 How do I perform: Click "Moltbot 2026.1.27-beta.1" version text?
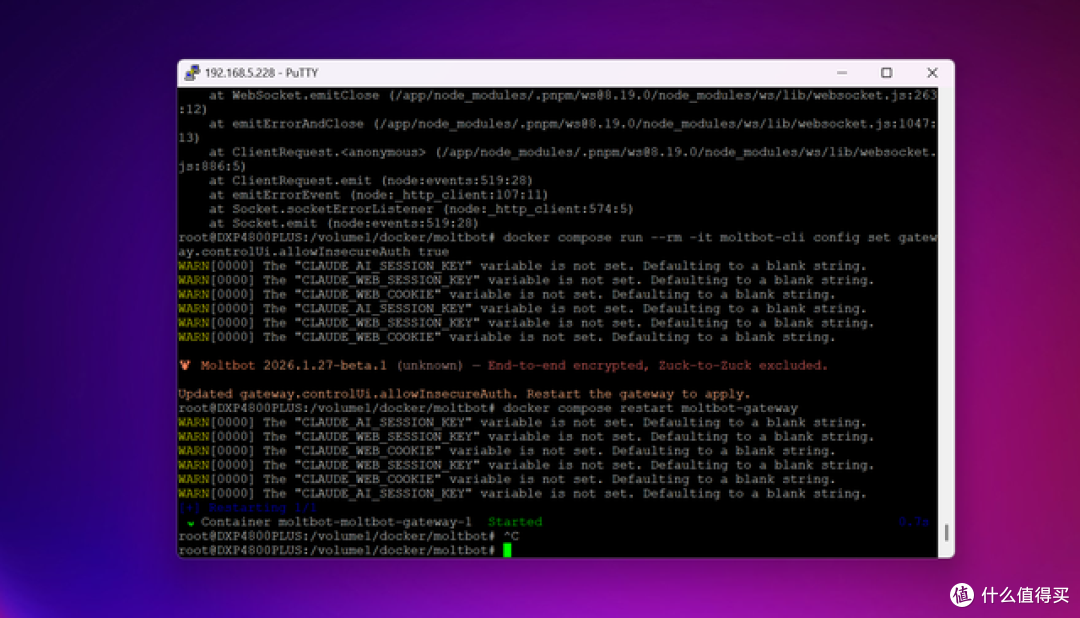pos(293,365)
